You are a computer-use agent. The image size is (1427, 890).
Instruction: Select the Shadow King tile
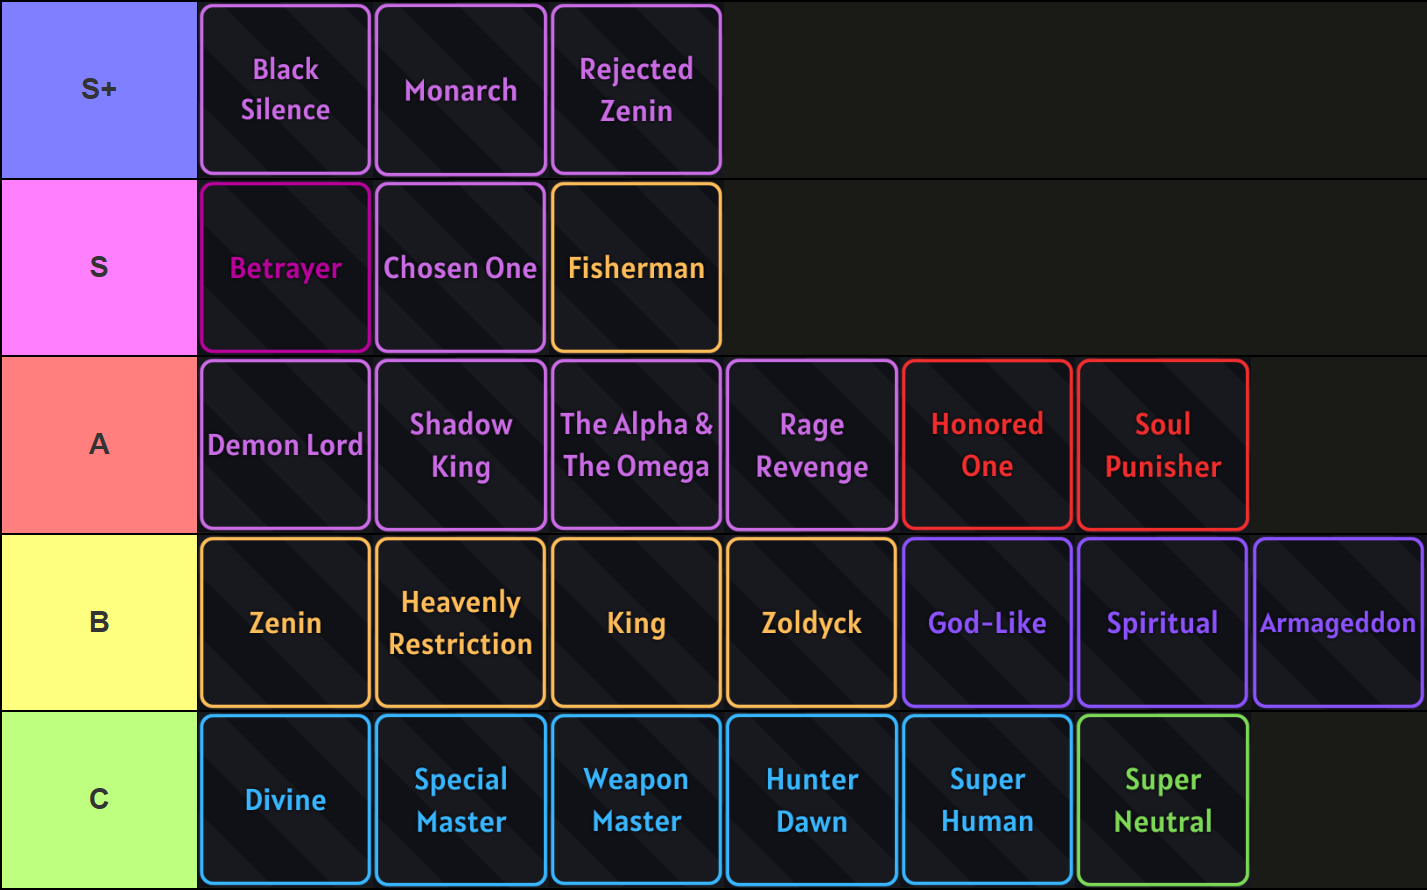(461, 445)
